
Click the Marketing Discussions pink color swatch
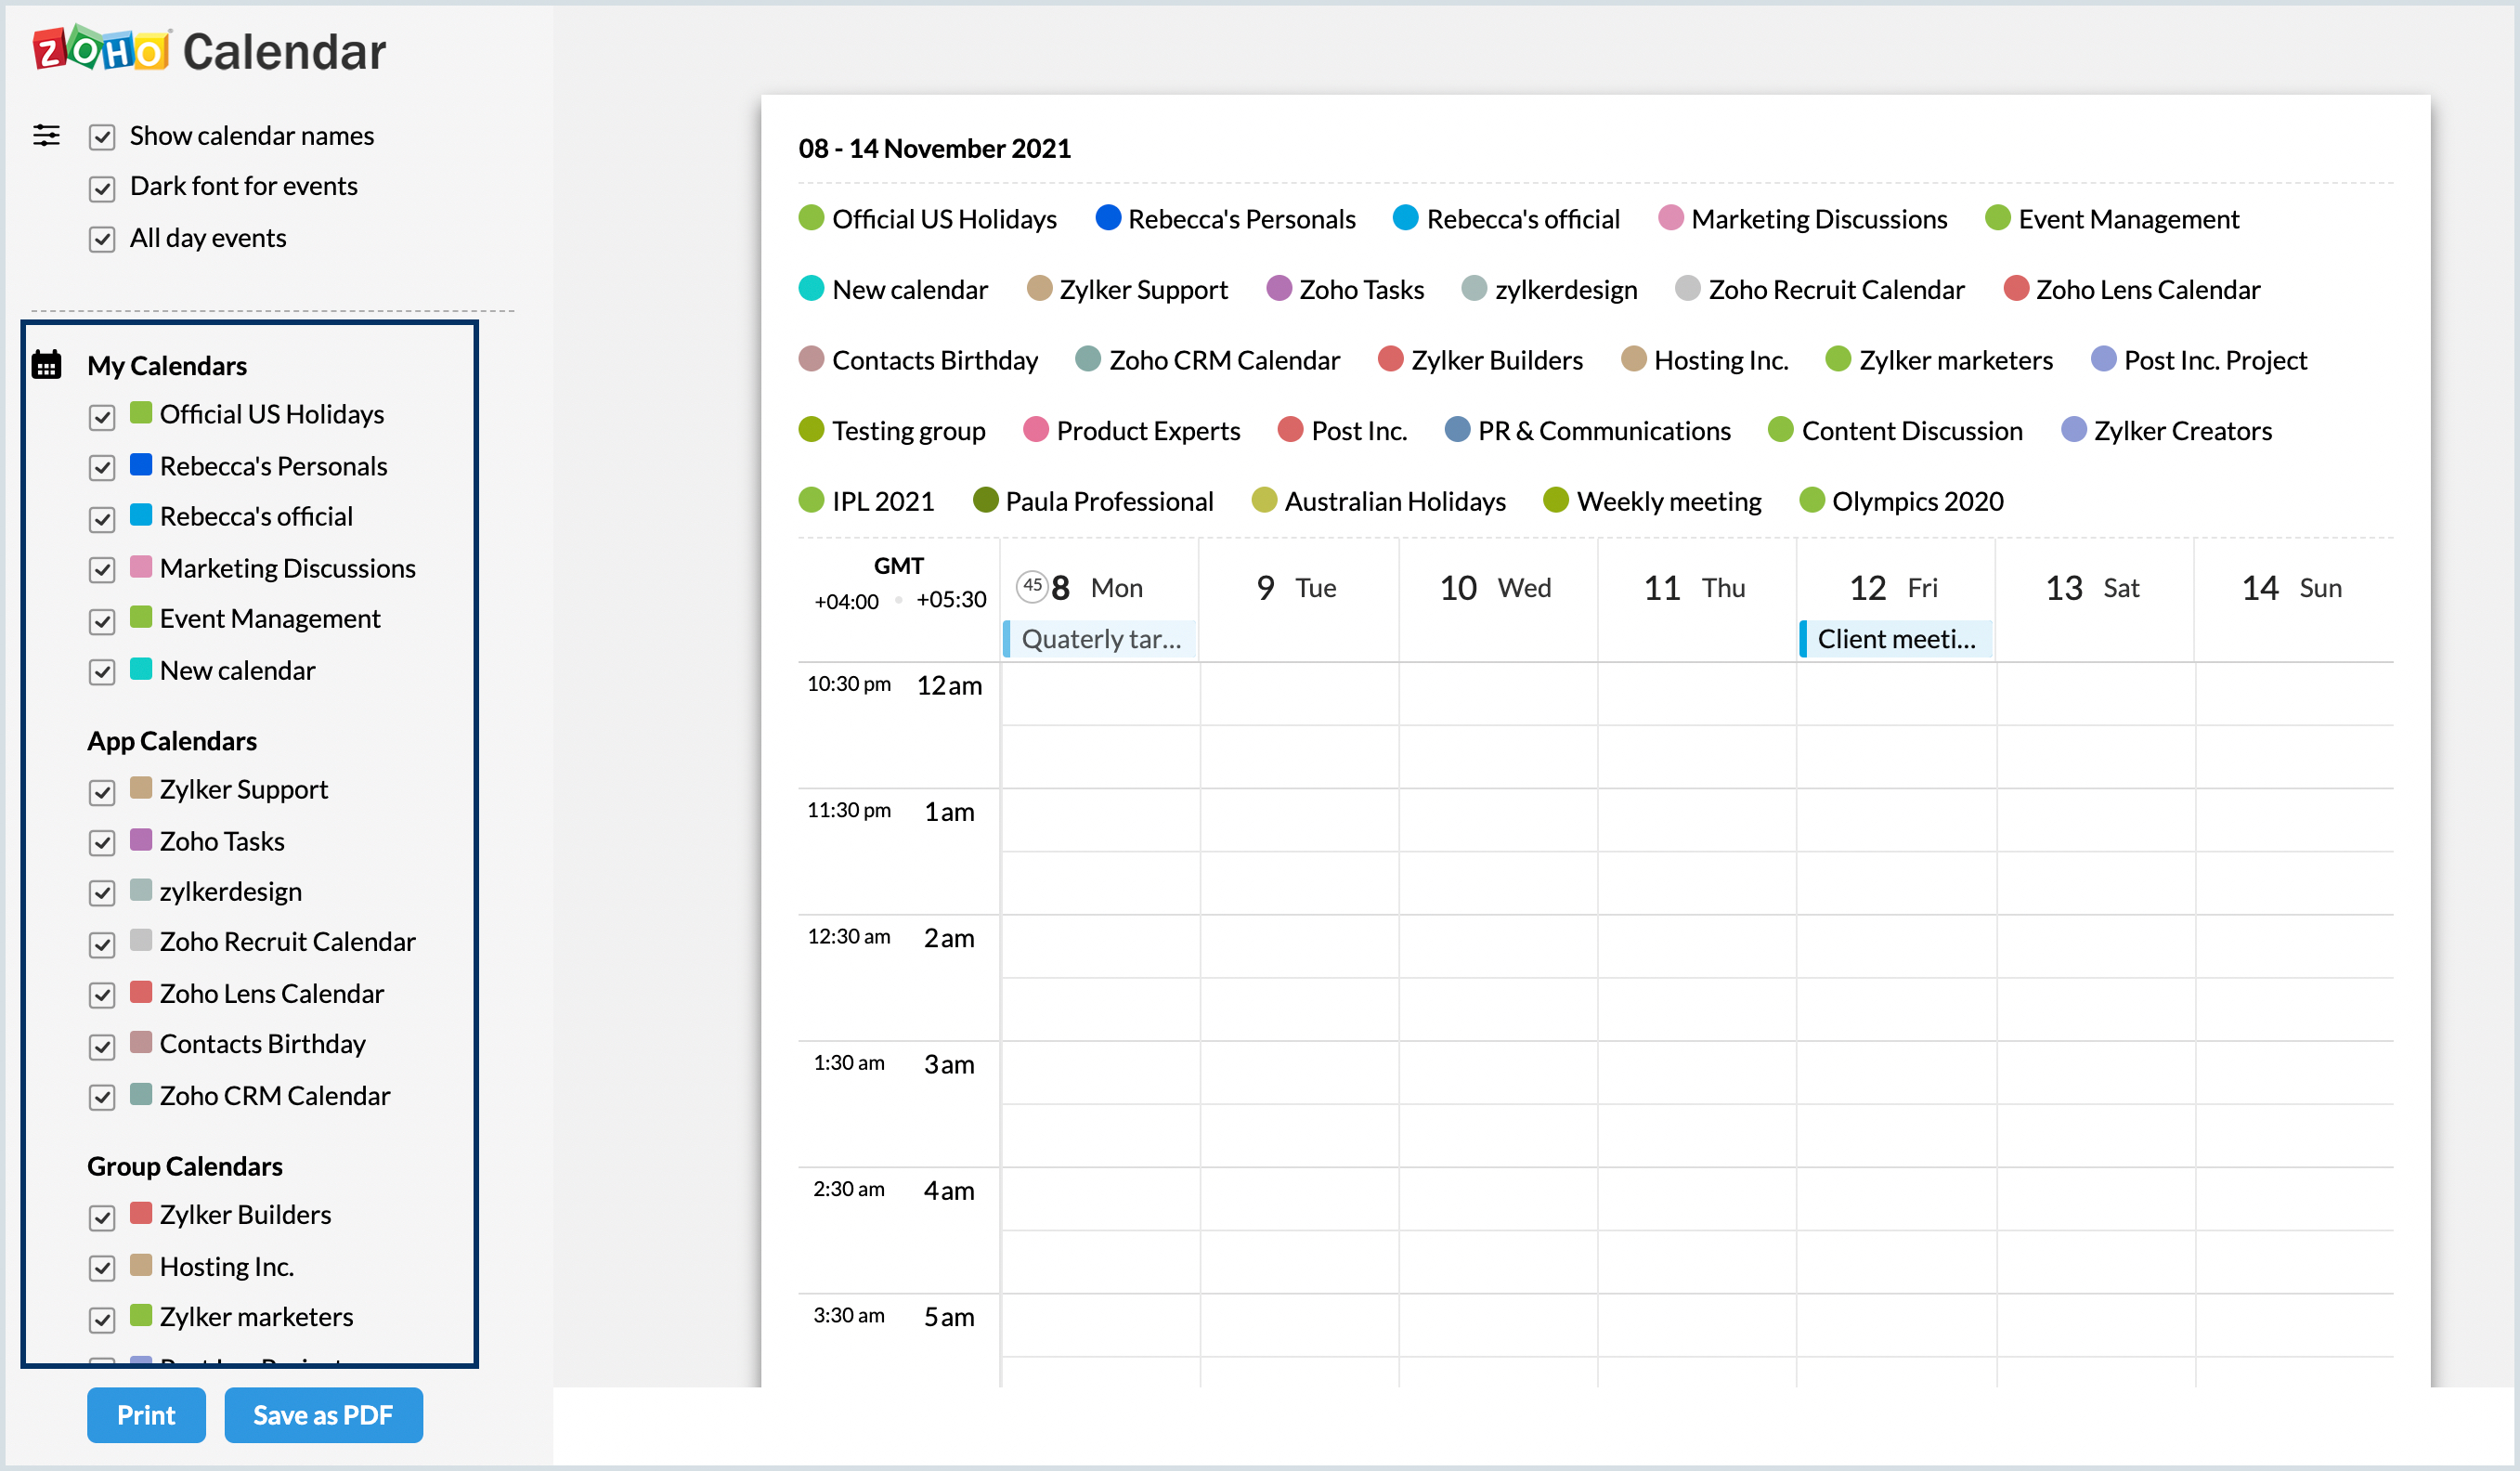(141, 567)
